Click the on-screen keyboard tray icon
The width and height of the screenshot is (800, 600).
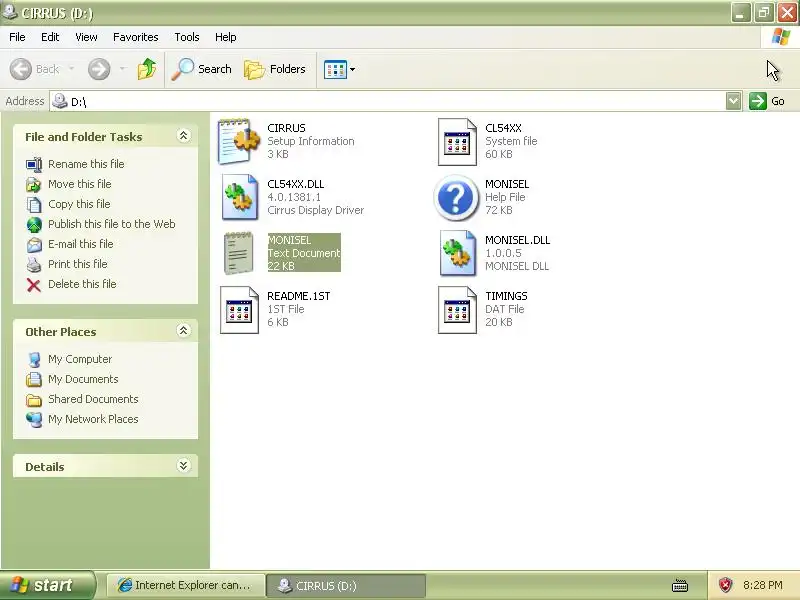point(680,586)
